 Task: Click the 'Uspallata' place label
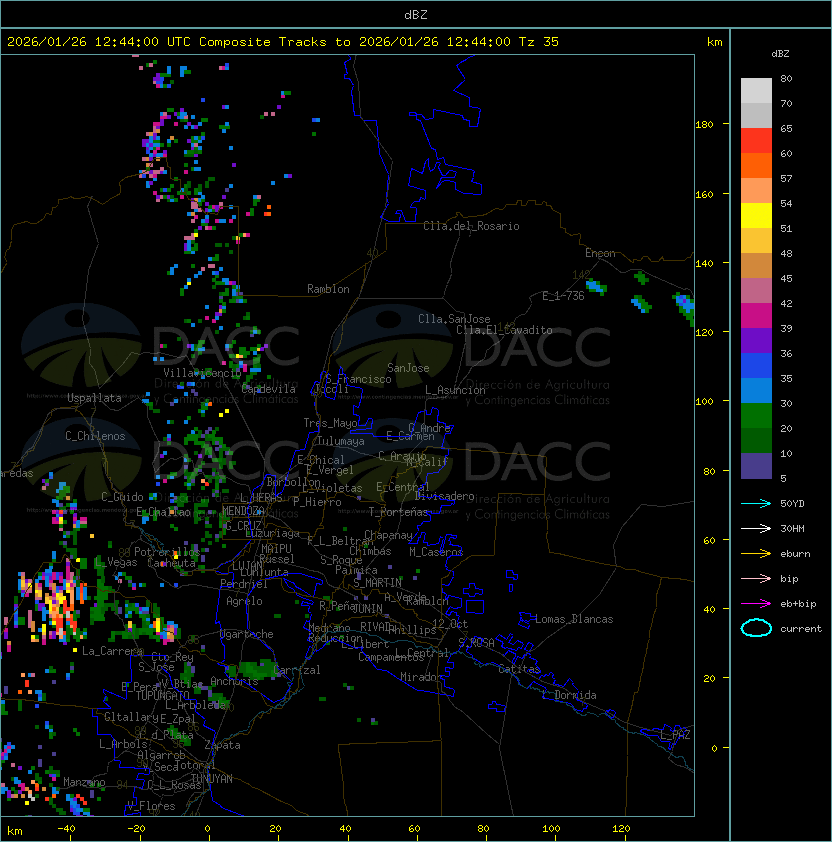click(x=95, y=398)
